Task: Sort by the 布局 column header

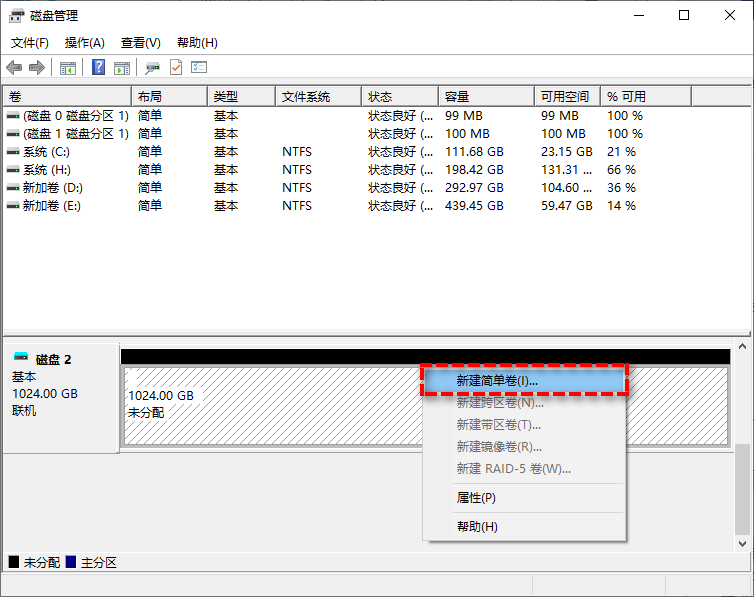Action: point(170,97)
